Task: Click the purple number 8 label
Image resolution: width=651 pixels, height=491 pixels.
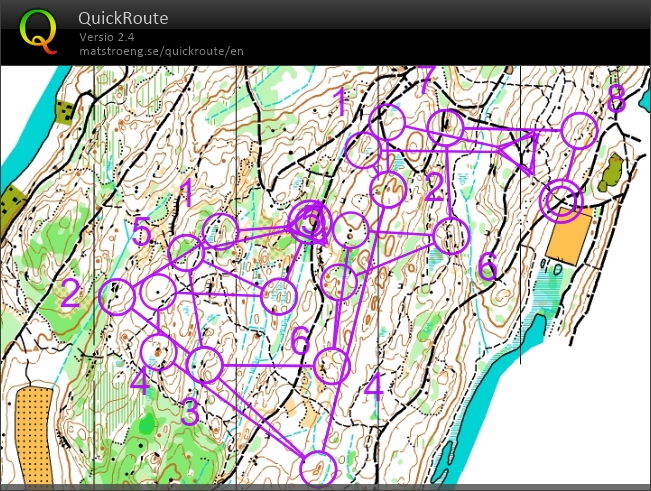Action: click(x=616, y=100)
